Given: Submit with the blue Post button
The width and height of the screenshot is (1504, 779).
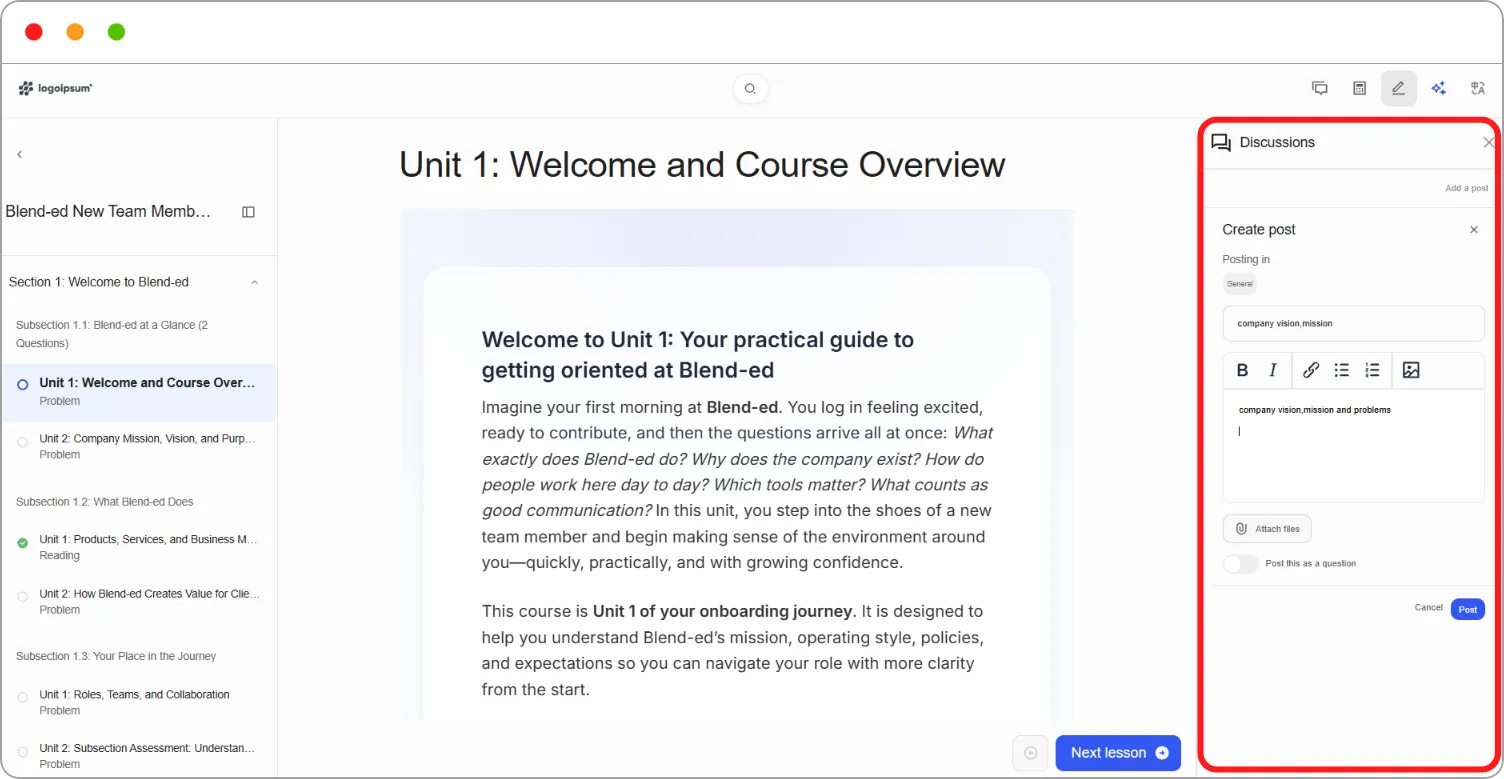Looking at the screenshot, I should (1467, 609).
